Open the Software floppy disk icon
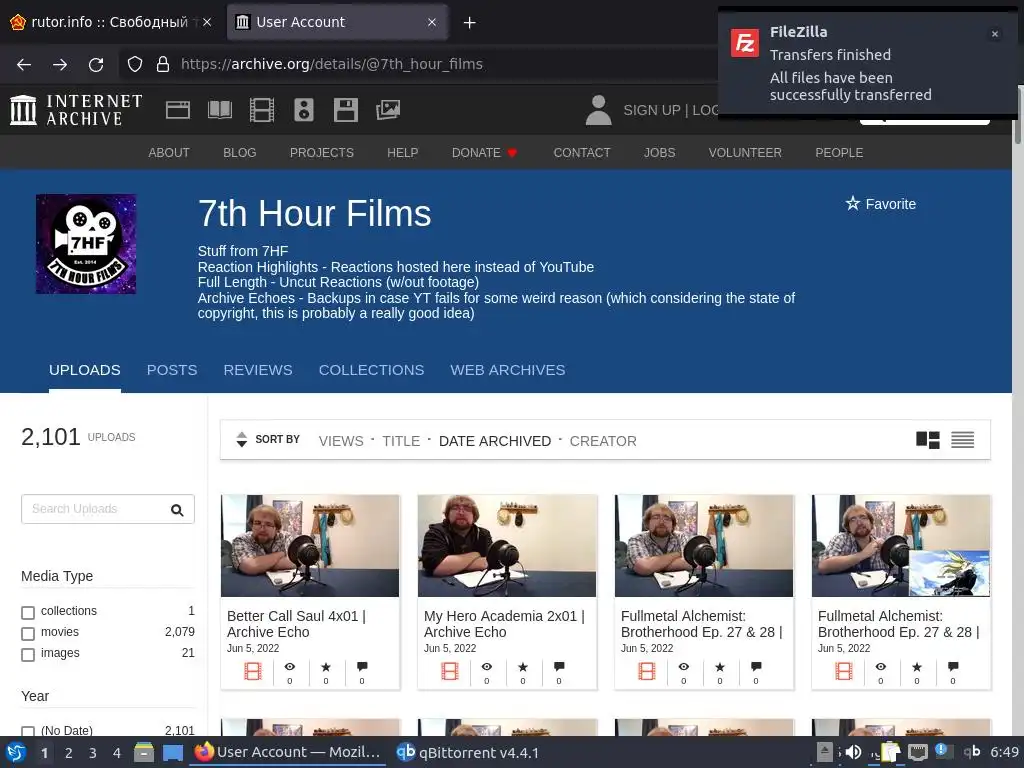 click(345, 110)
